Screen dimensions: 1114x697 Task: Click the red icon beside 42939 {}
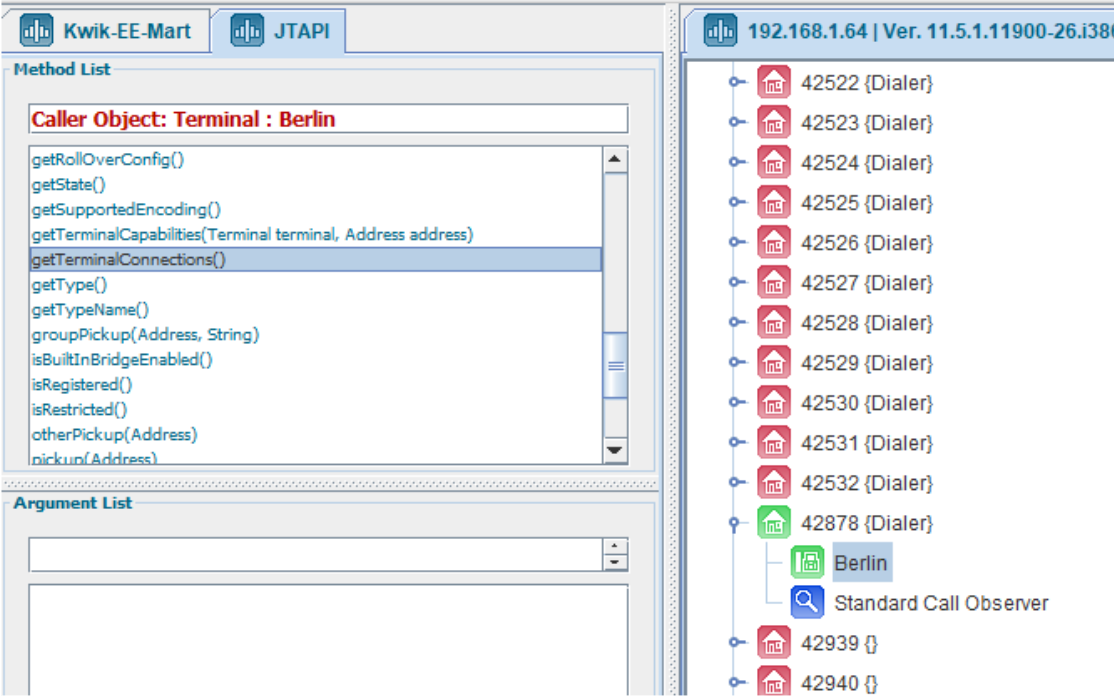[x=773, y=643]
